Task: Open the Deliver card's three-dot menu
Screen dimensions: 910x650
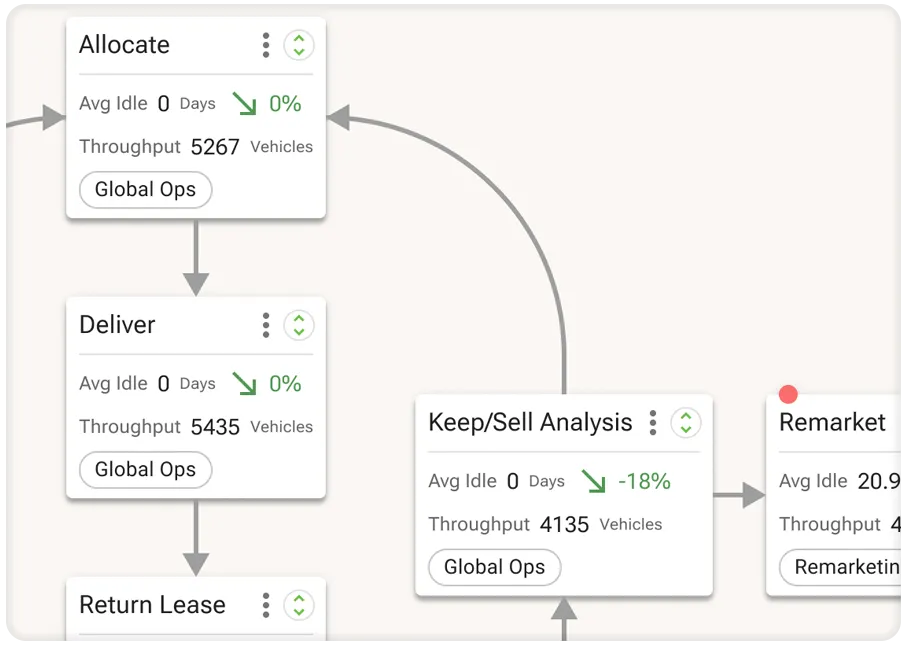Action: click(x=266, y=325)
